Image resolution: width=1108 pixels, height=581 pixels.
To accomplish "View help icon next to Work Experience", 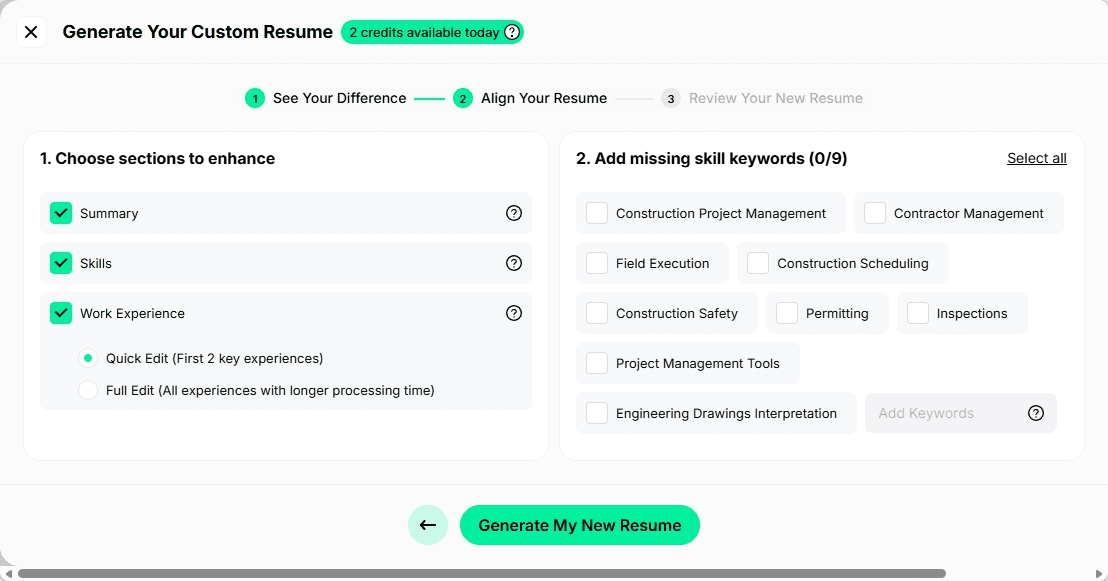I will 514,313.
